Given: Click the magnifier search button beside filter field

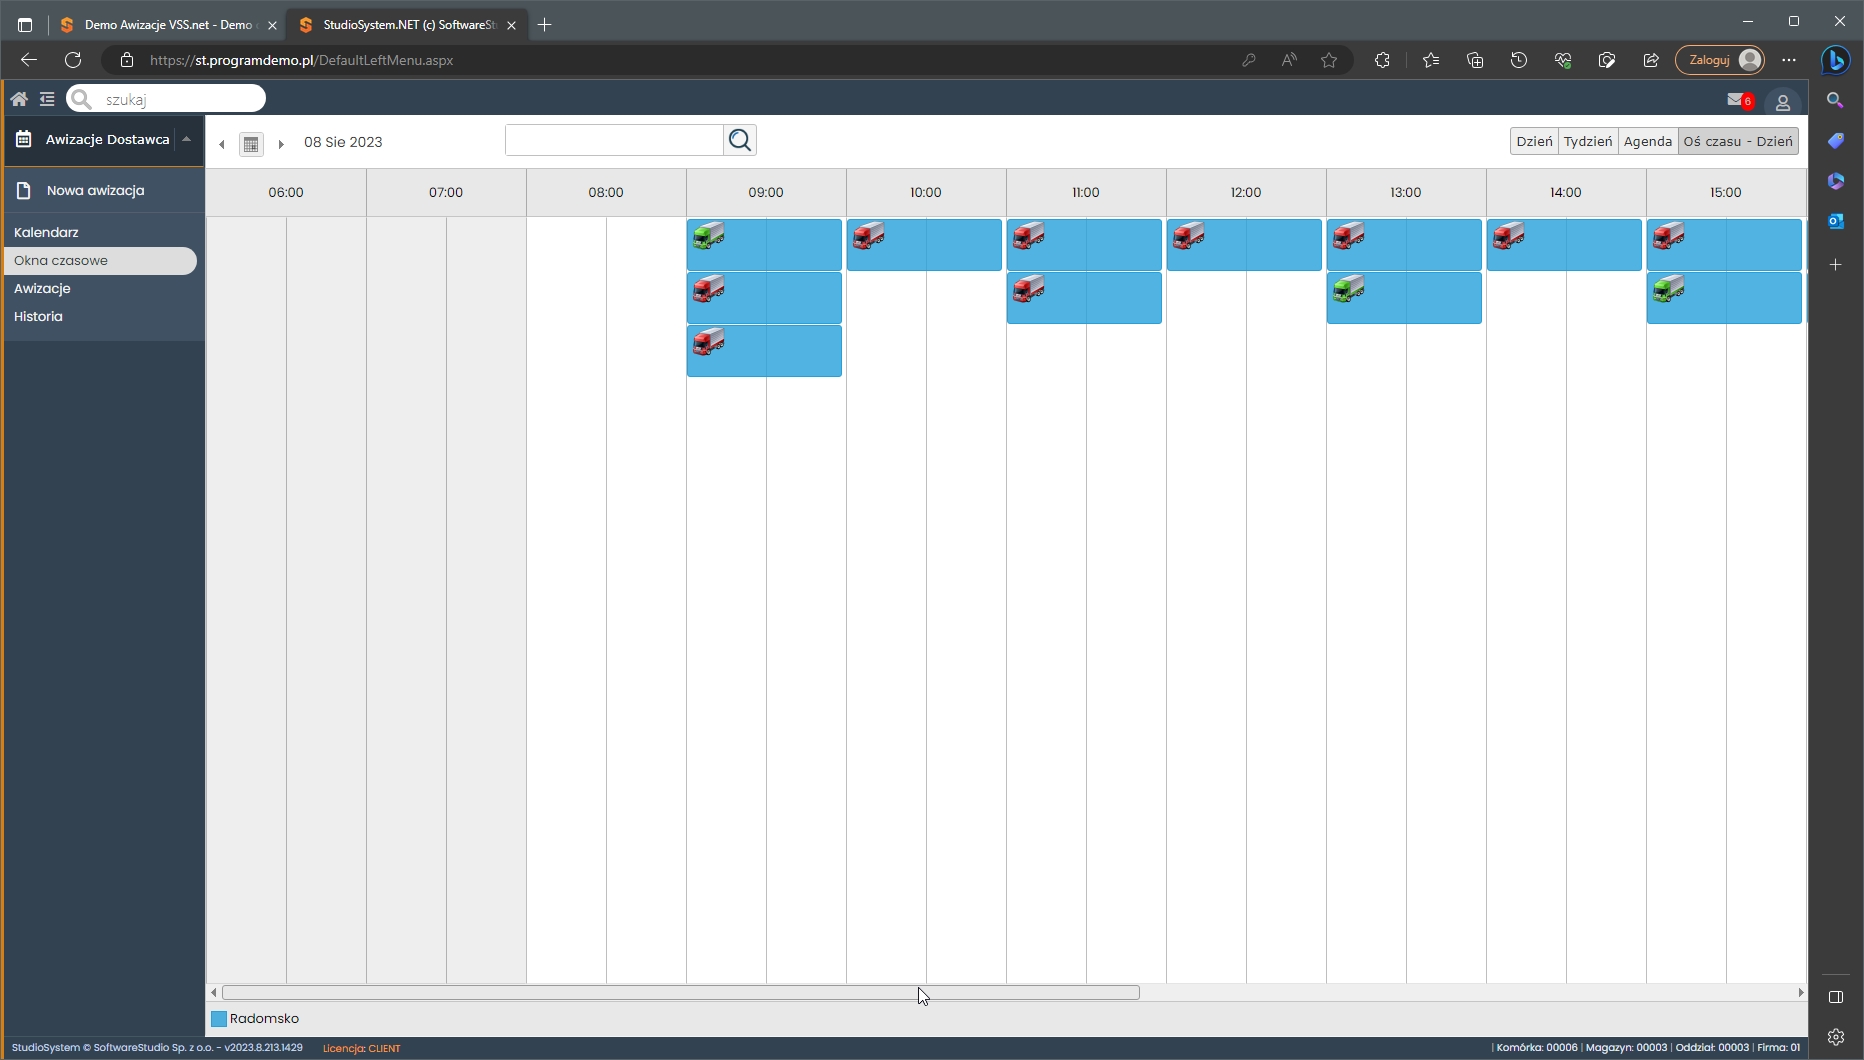Looking at the screenshot, I should tap(740, 141).
